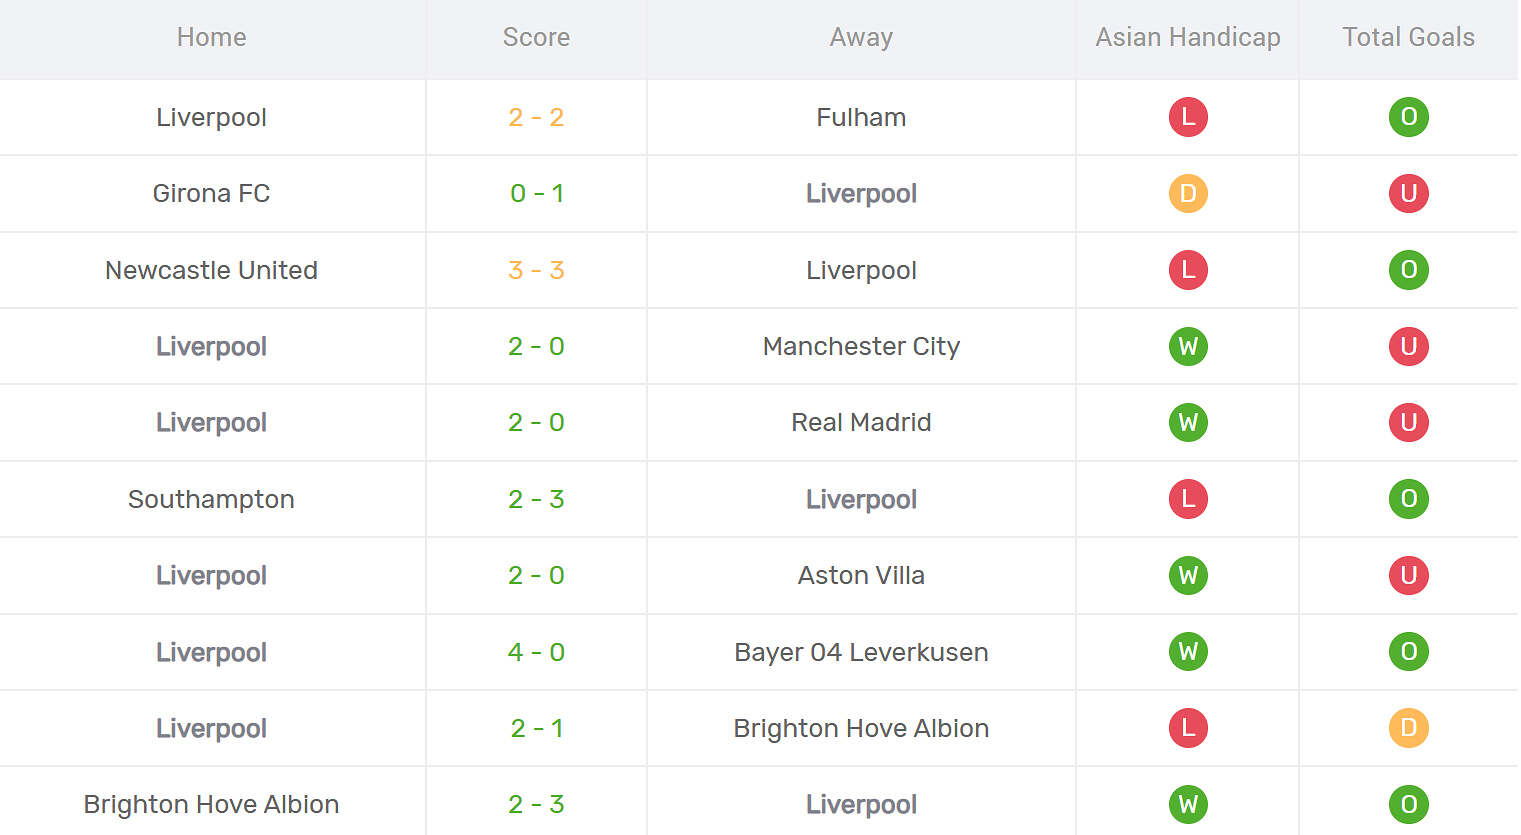Click the green O total goals badge on Newcastle row
Image resolution: width=1521 pixels, height=835 pixels.
[1409, 270]
